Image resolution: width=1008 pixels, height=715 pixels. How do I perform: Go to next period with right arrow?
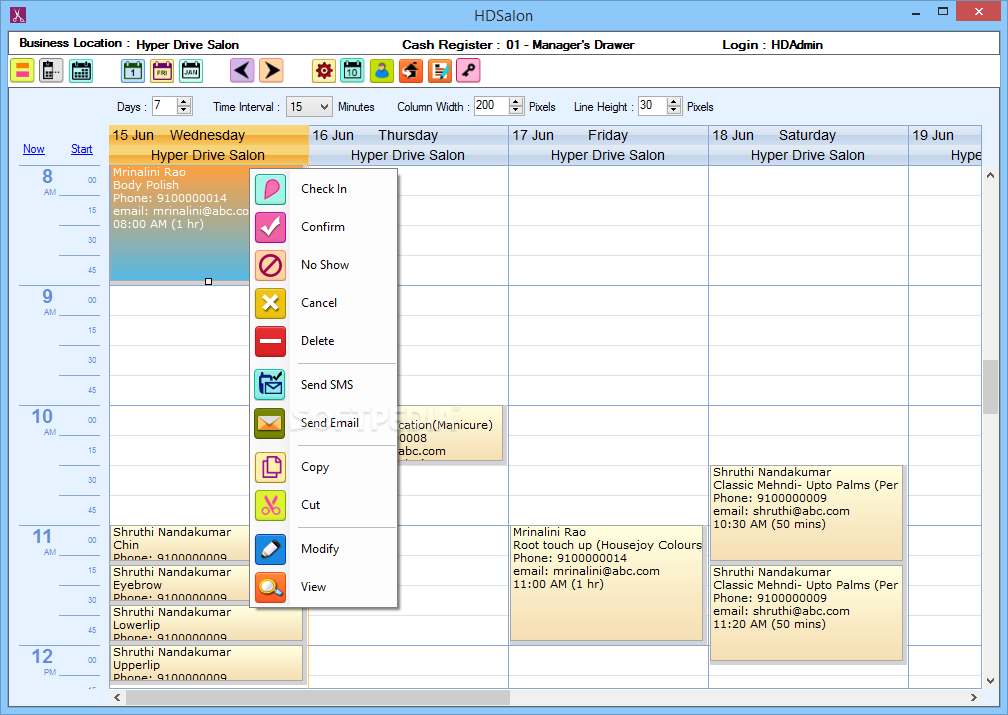pyautogui.click(x=271, y=71)
